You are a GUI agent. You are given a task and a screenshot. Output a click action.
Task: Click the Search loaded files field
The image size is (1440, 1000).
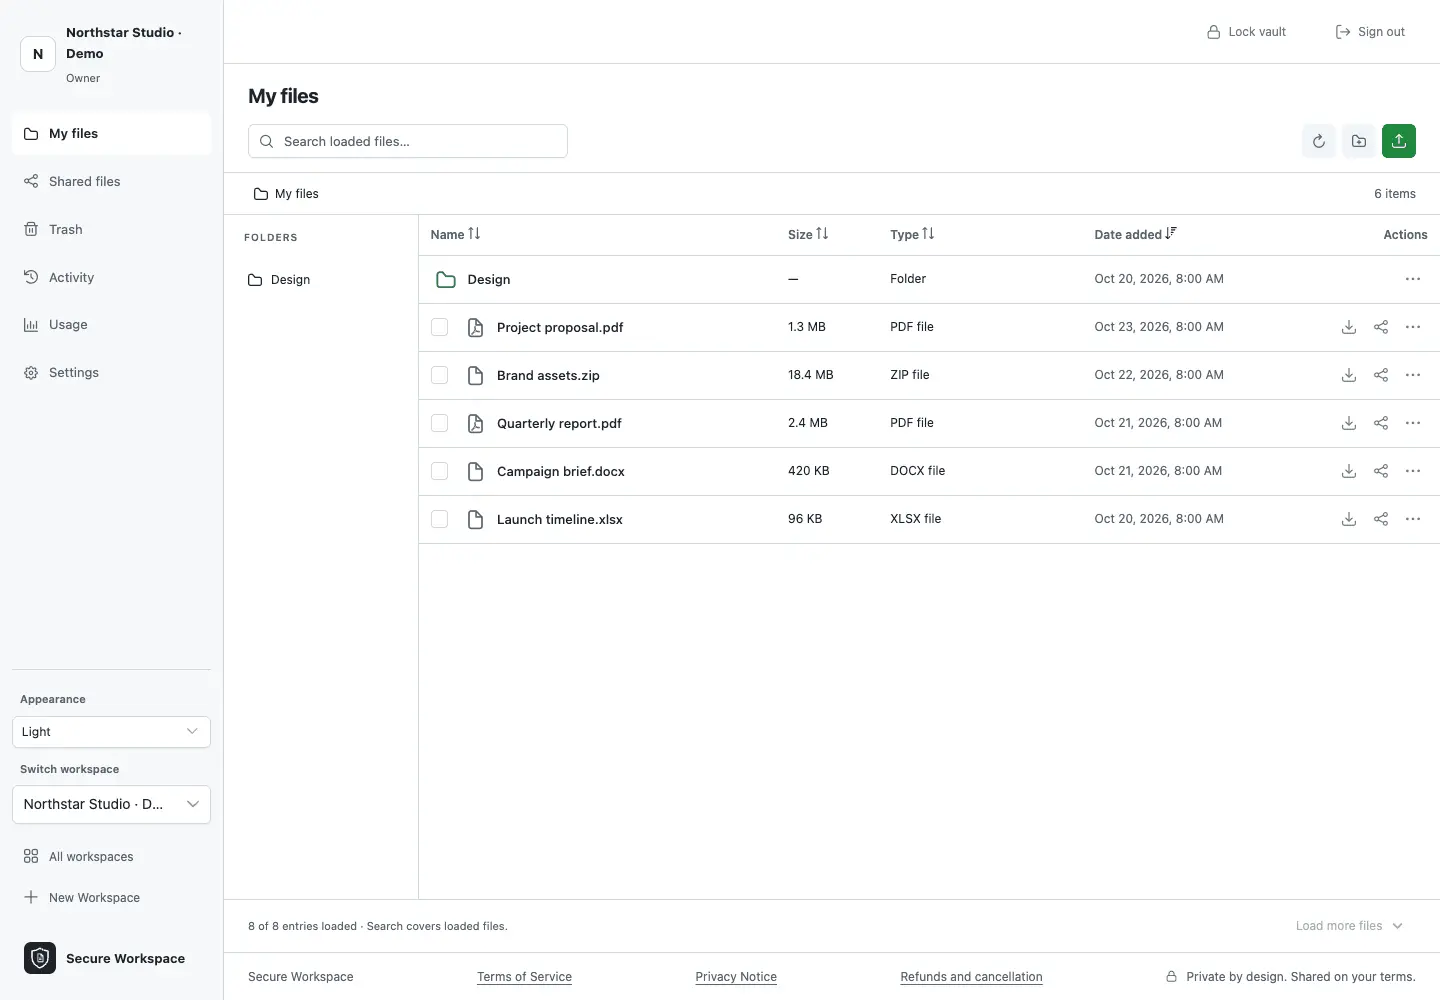click(408, 141)
